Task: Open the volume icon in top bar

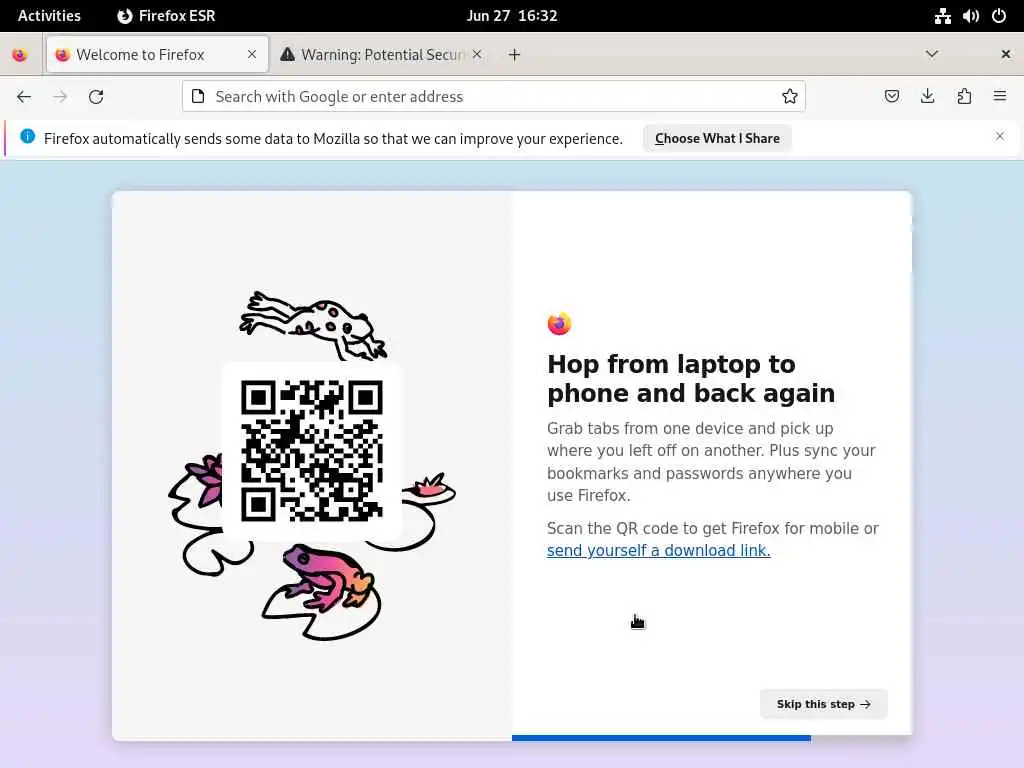Action: click(x=970, y=16)
